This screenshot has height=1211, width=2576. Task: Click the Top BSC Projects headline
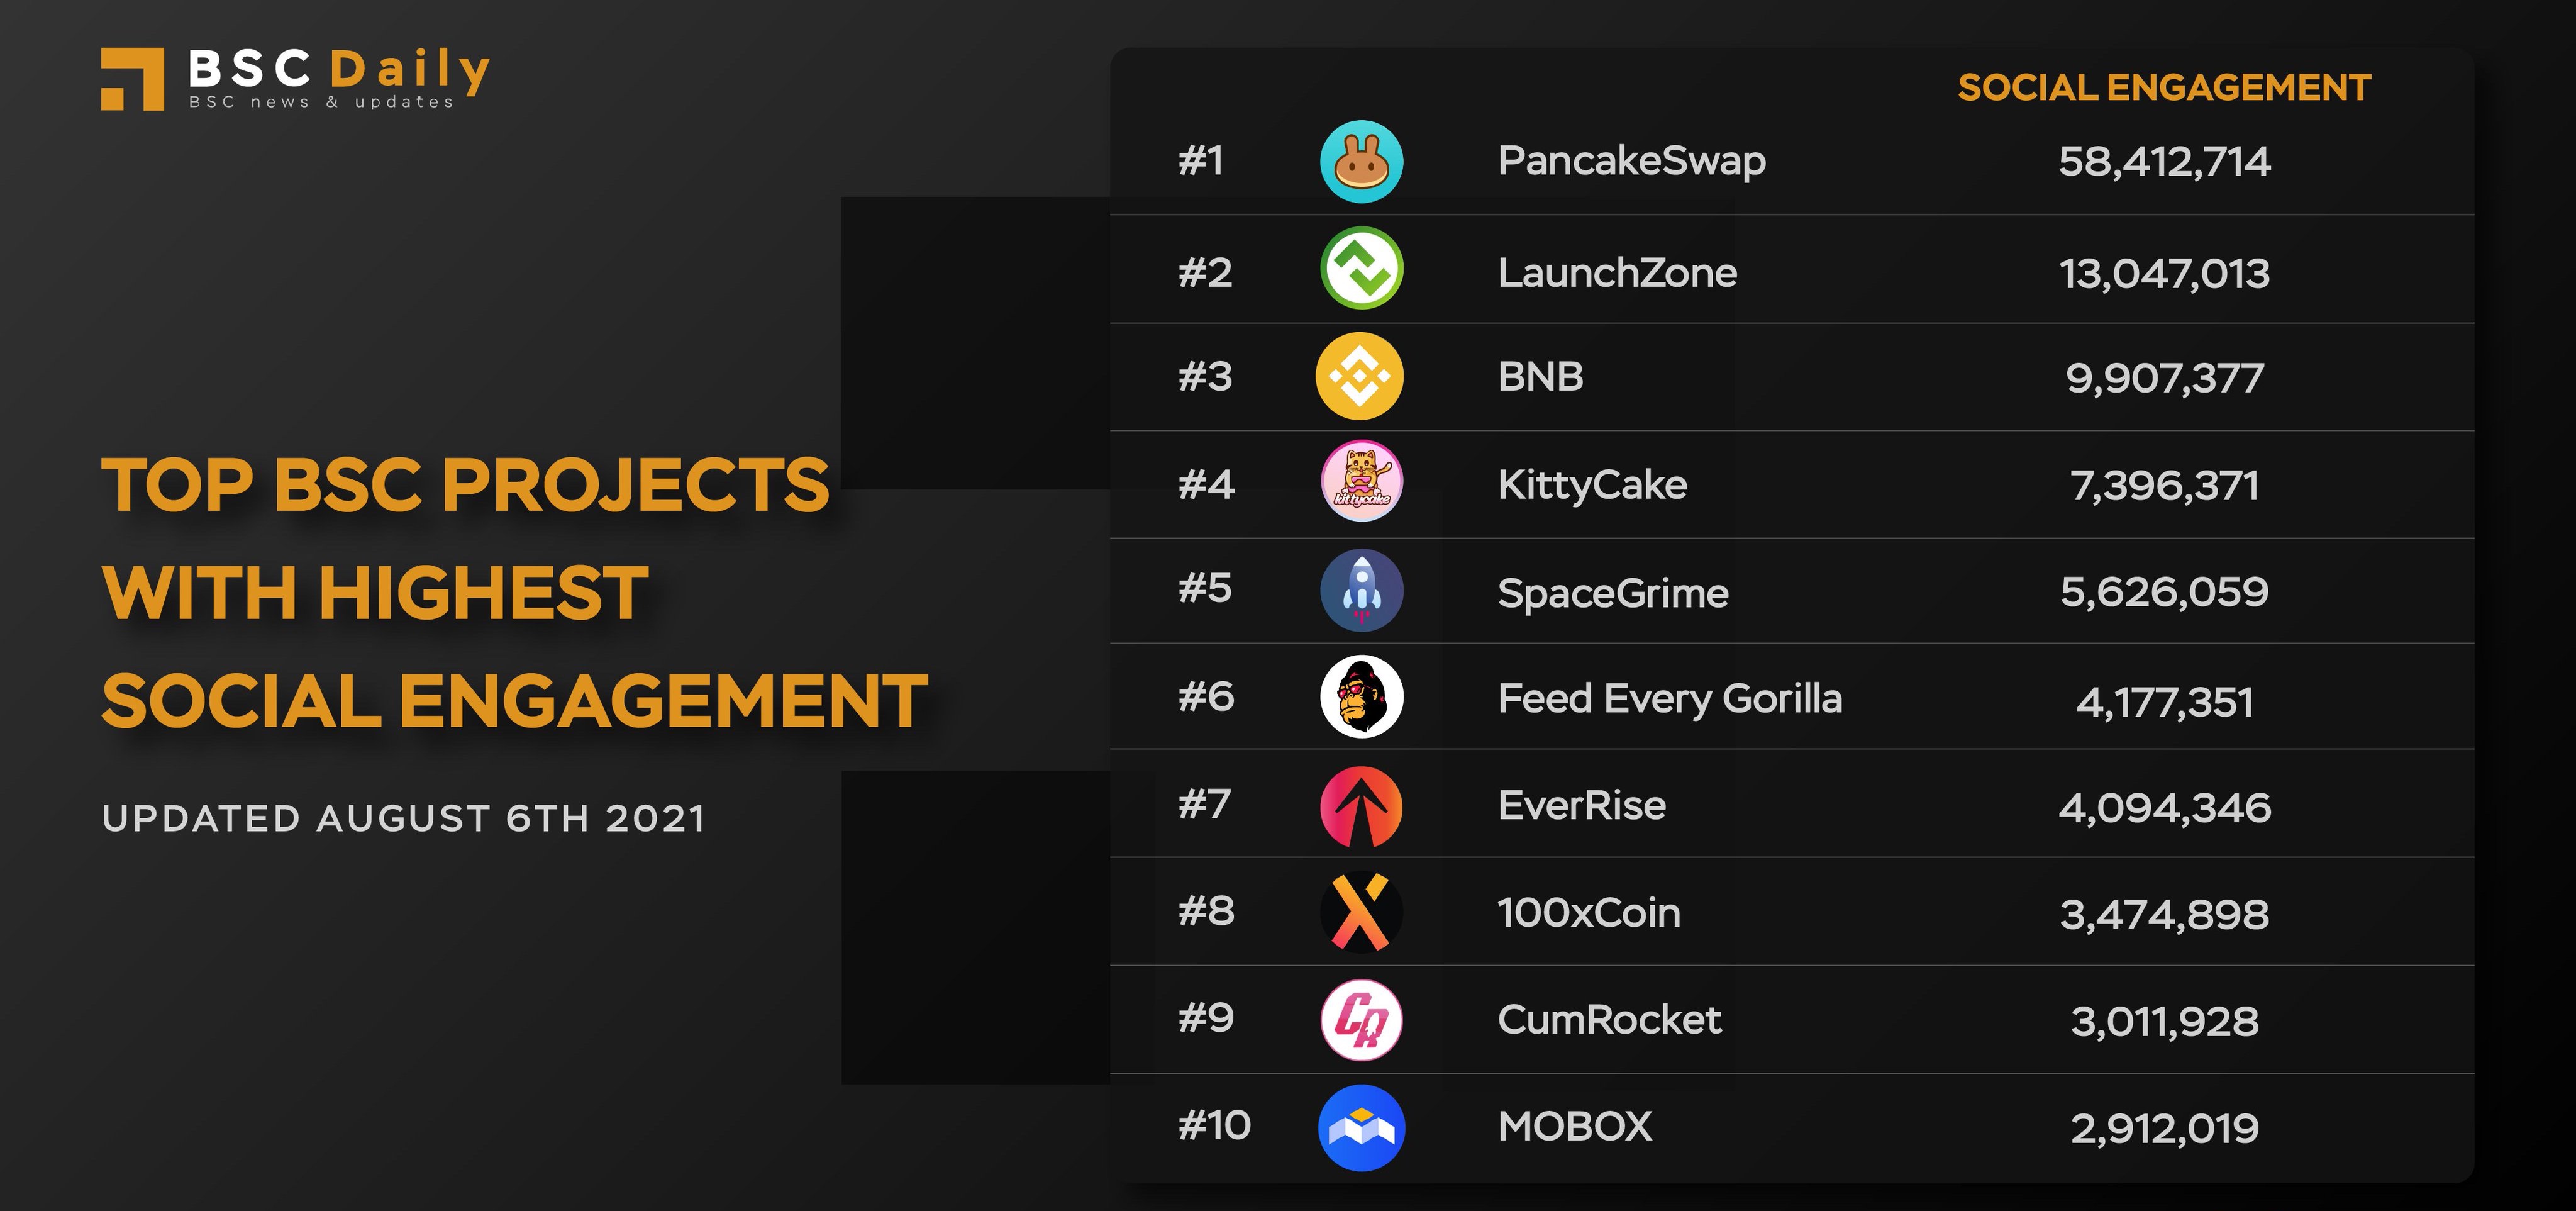pyautogui.click(x=514, y=593)
